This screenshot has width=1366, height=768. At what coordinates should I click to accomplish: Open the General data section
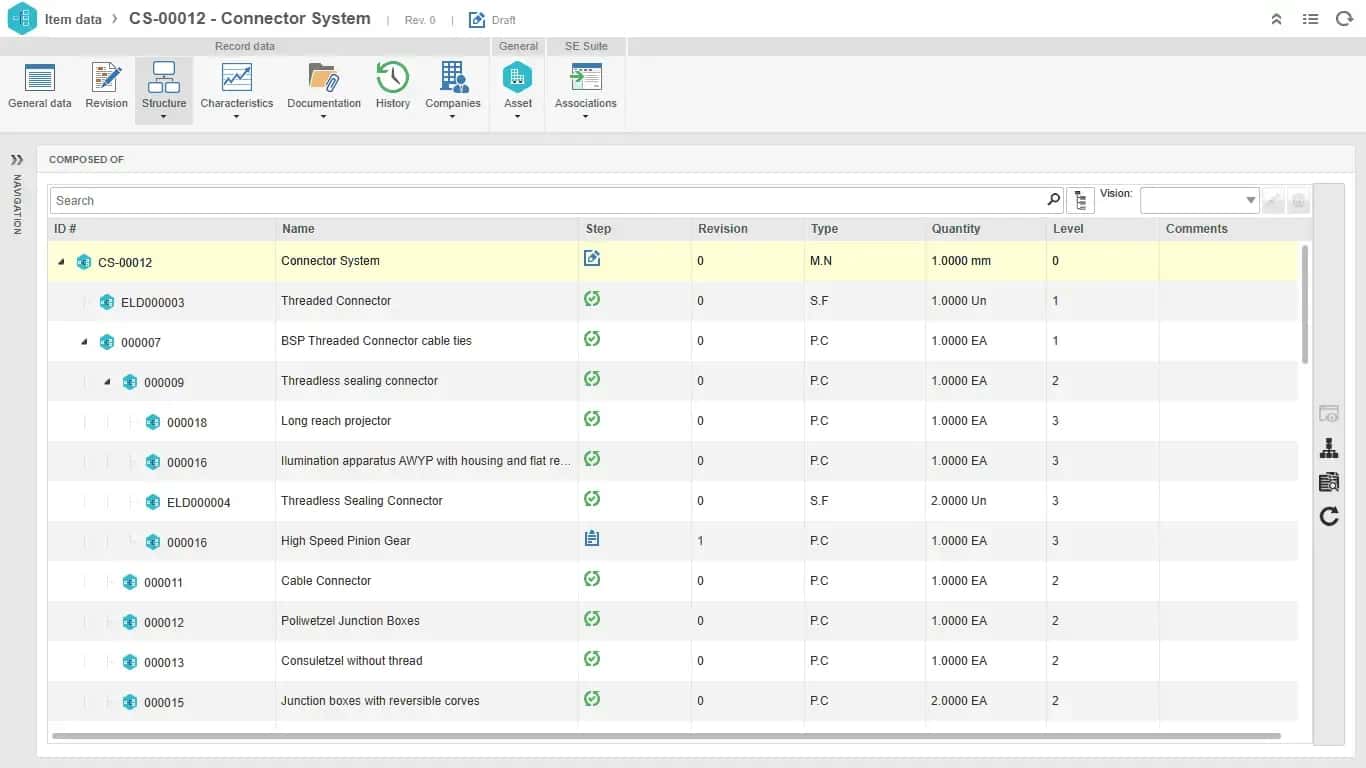[x=40, y=87]
